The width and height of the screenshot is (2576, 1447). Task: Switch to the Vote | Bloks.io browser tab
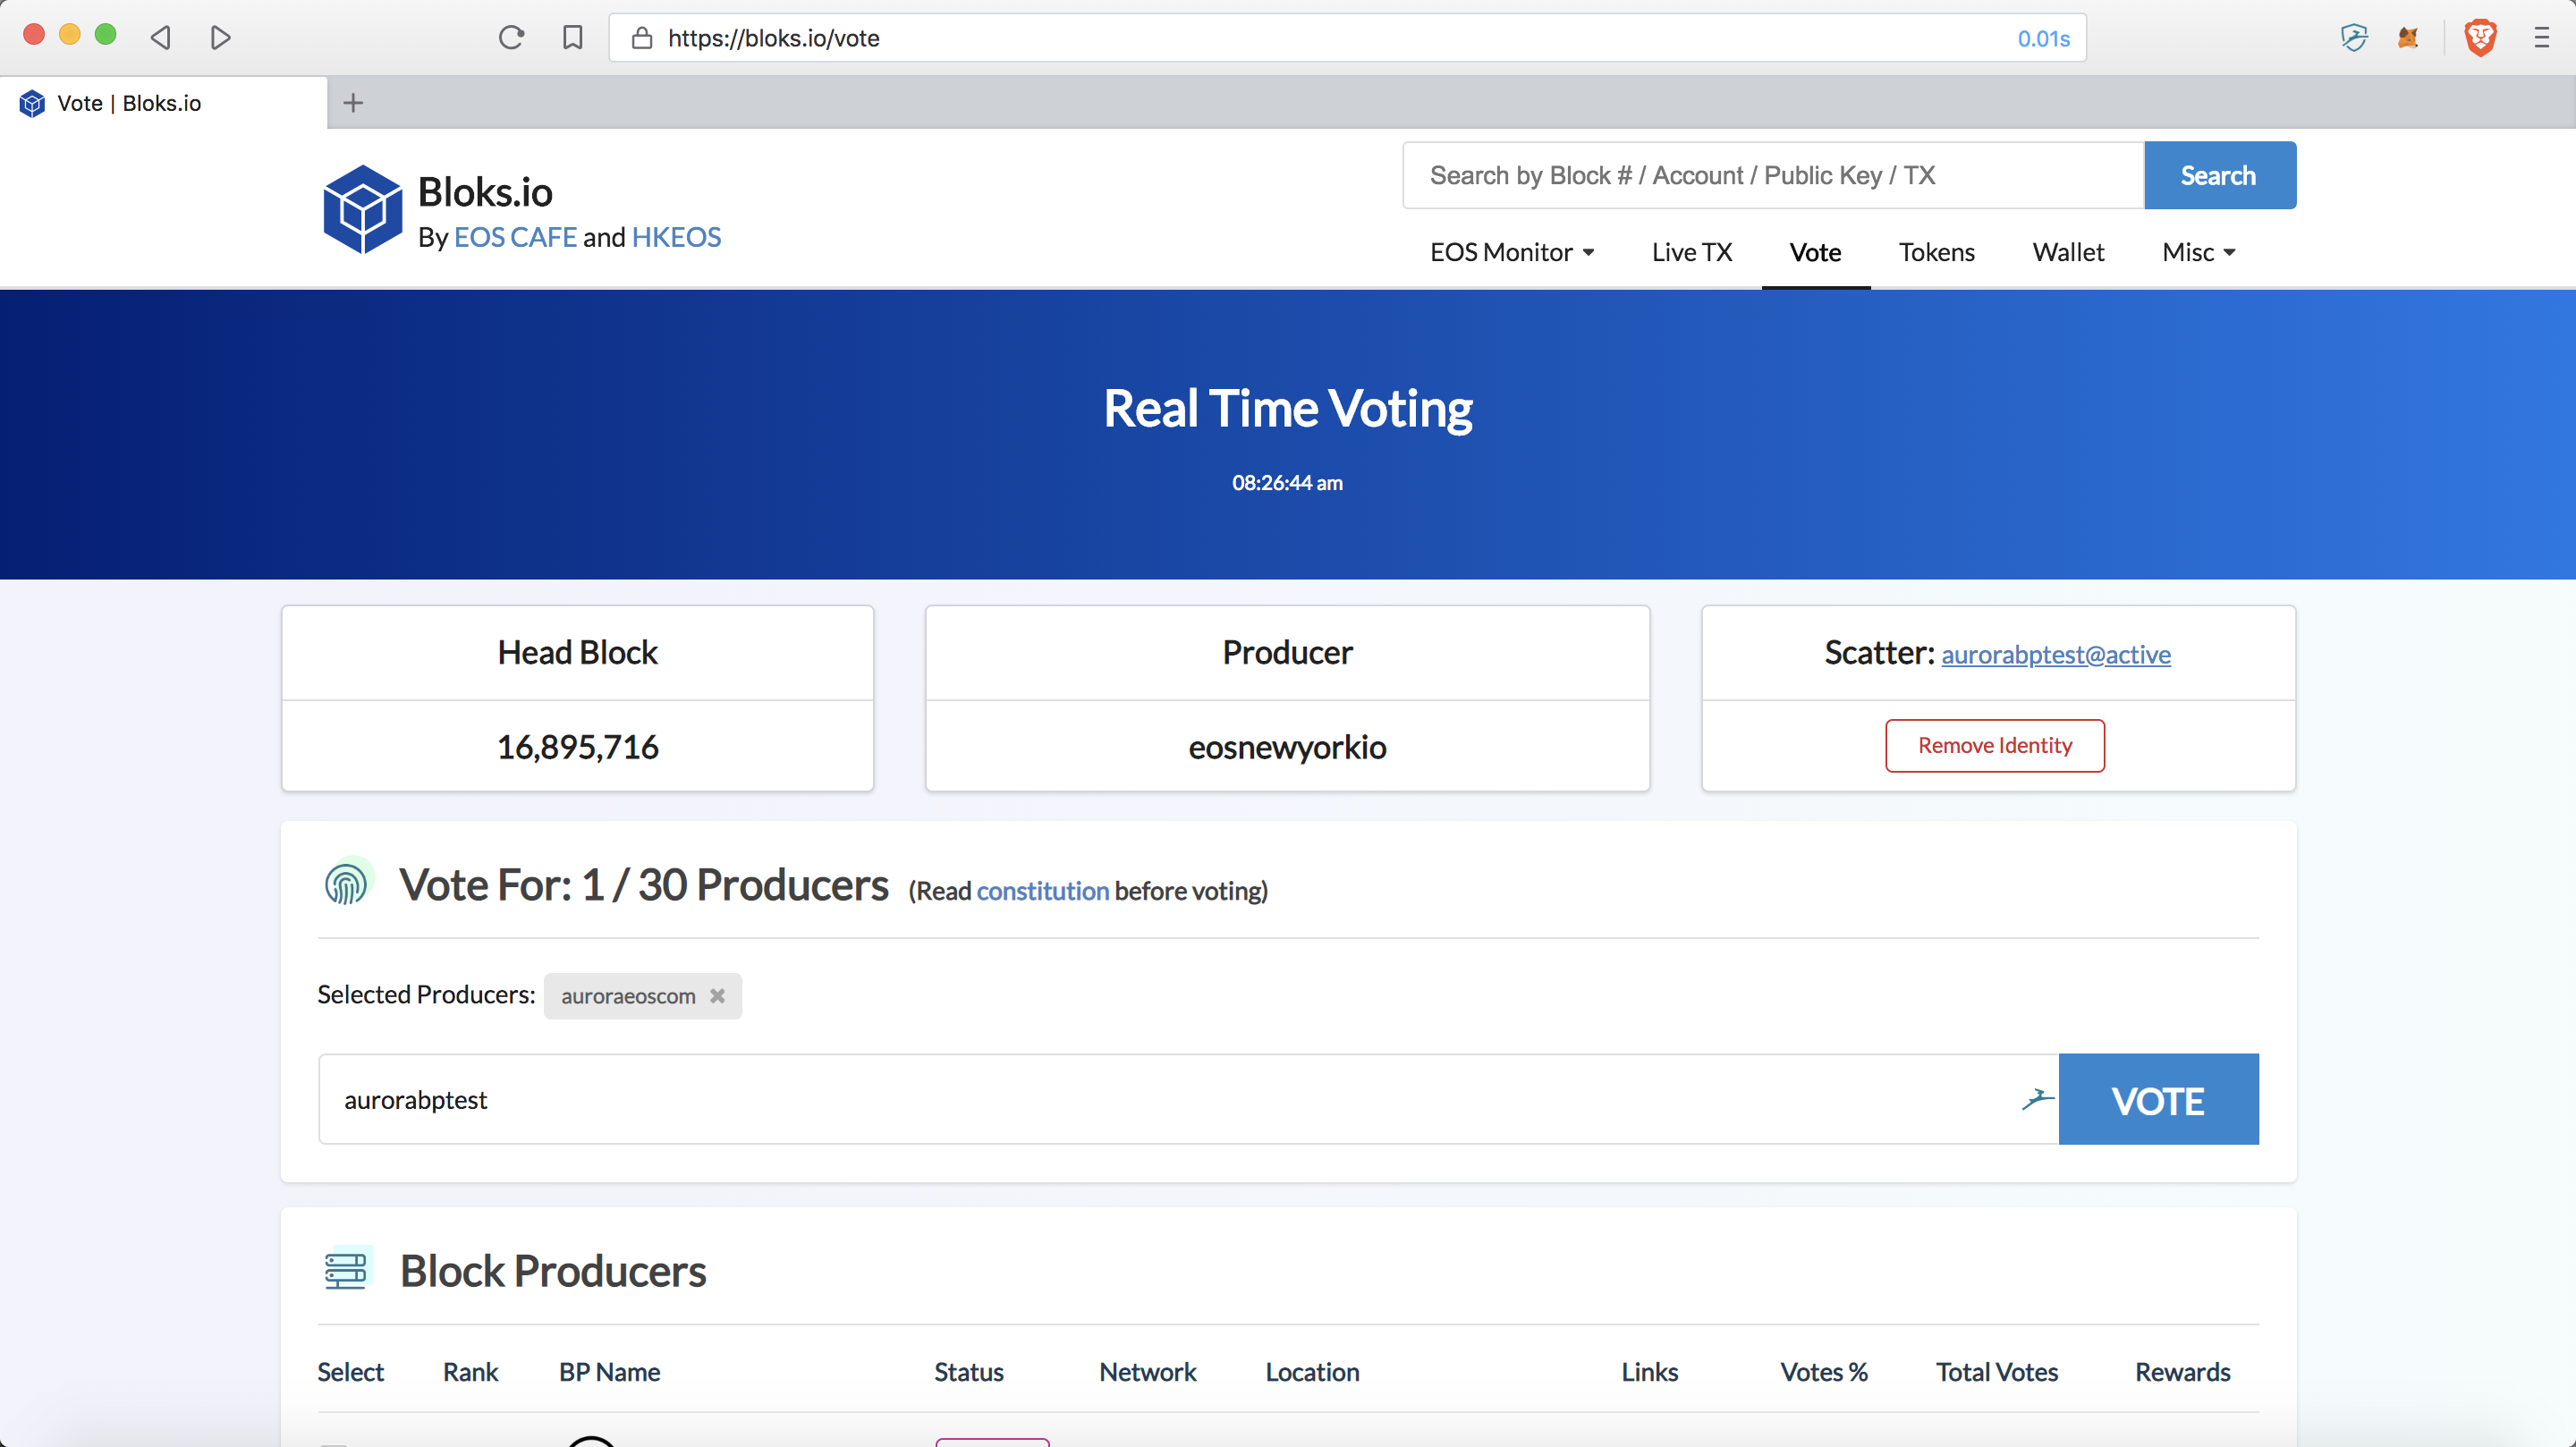[163, 103]
